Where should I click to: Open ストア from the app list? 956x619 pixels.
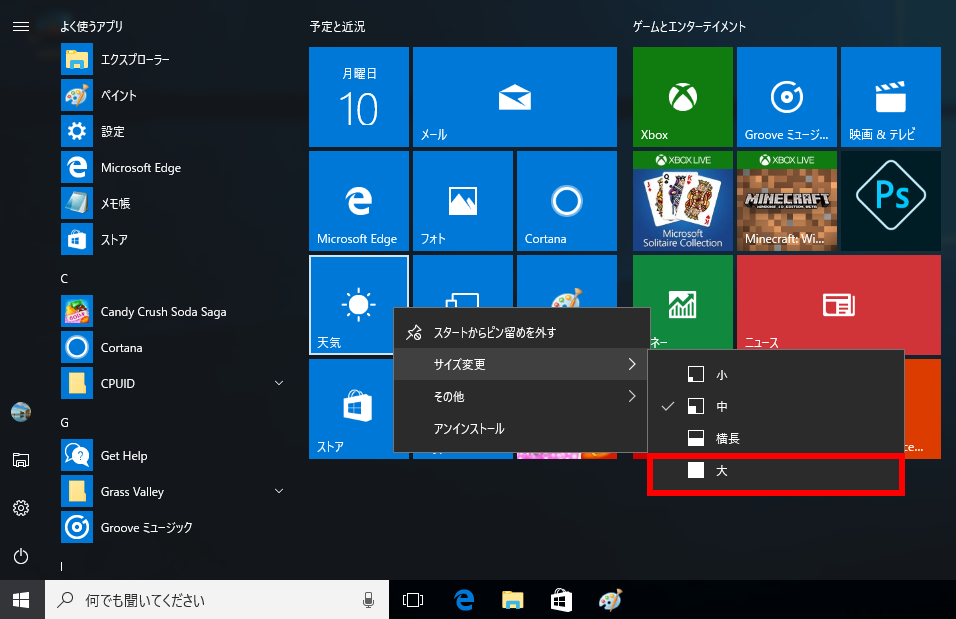coord(174,240)
